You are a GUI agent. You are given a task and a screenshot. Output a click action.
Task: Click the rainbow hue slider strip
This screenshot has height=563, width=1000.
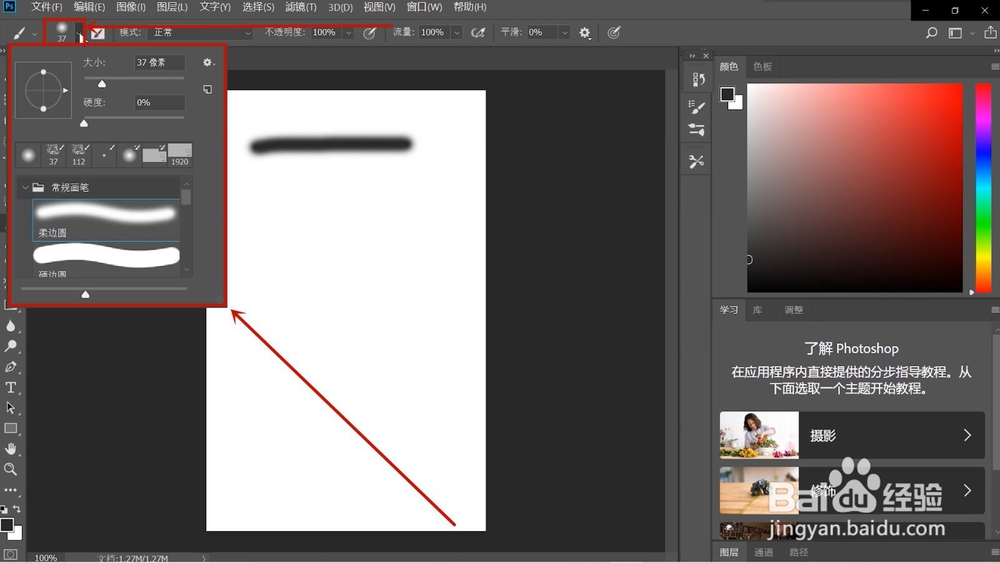tap(983, 188)
